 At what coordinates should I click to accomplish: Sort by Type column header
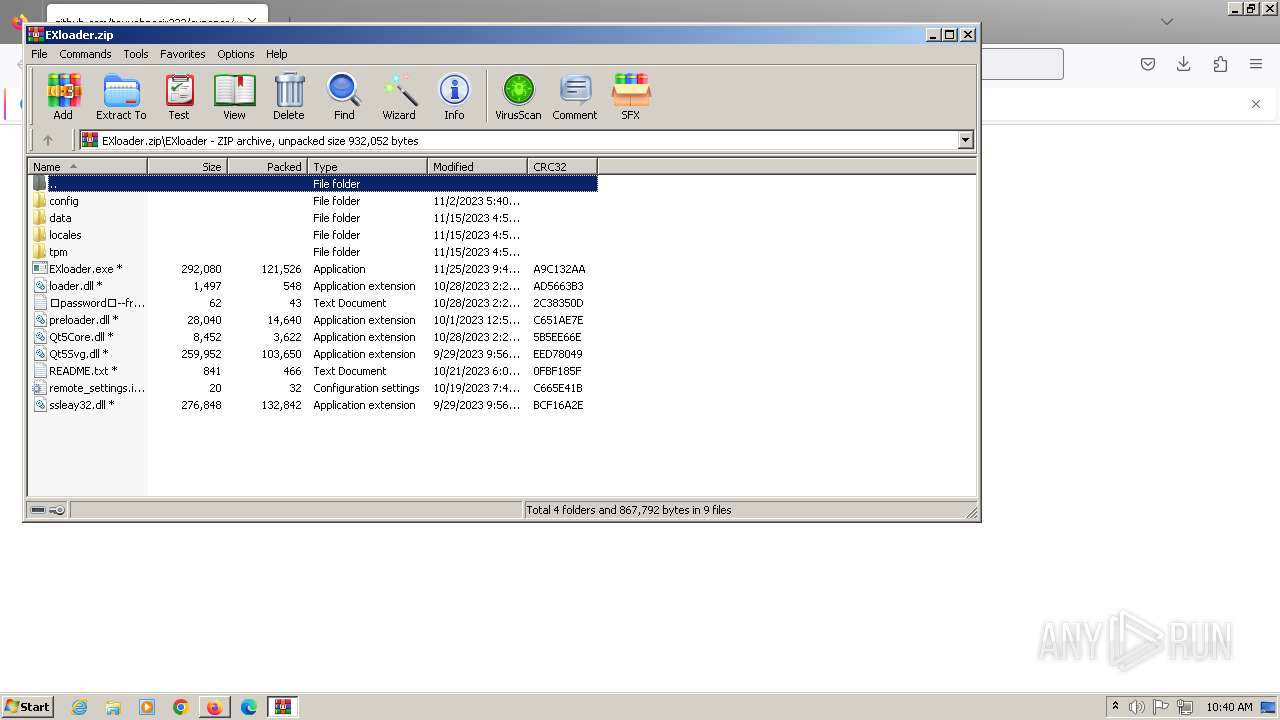click(367, 166)
